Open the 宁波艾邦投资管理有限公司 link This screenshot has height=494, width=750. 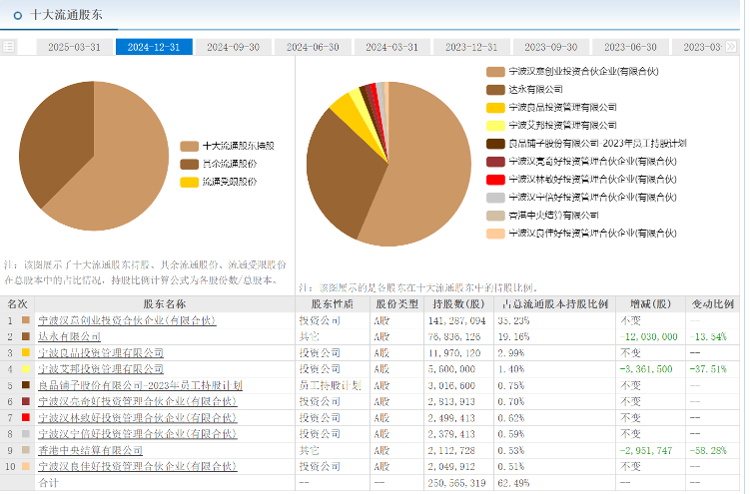click(x=100, y=369)
